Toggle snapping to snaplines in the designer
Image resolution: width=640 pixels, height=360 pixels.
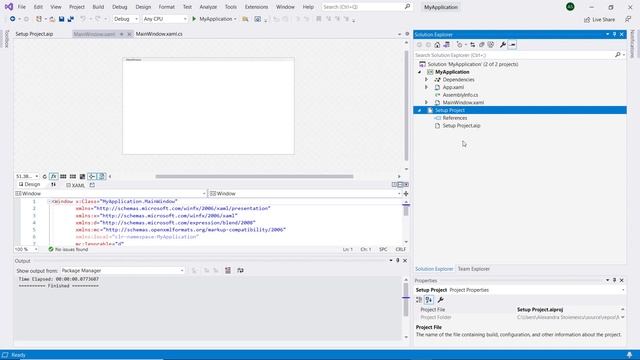coord(92,176)
